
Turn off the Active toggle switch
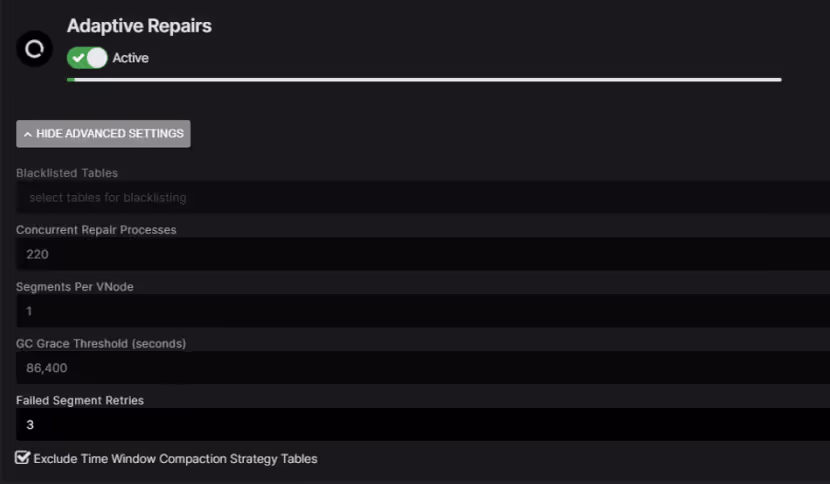[x=87, y=58]
